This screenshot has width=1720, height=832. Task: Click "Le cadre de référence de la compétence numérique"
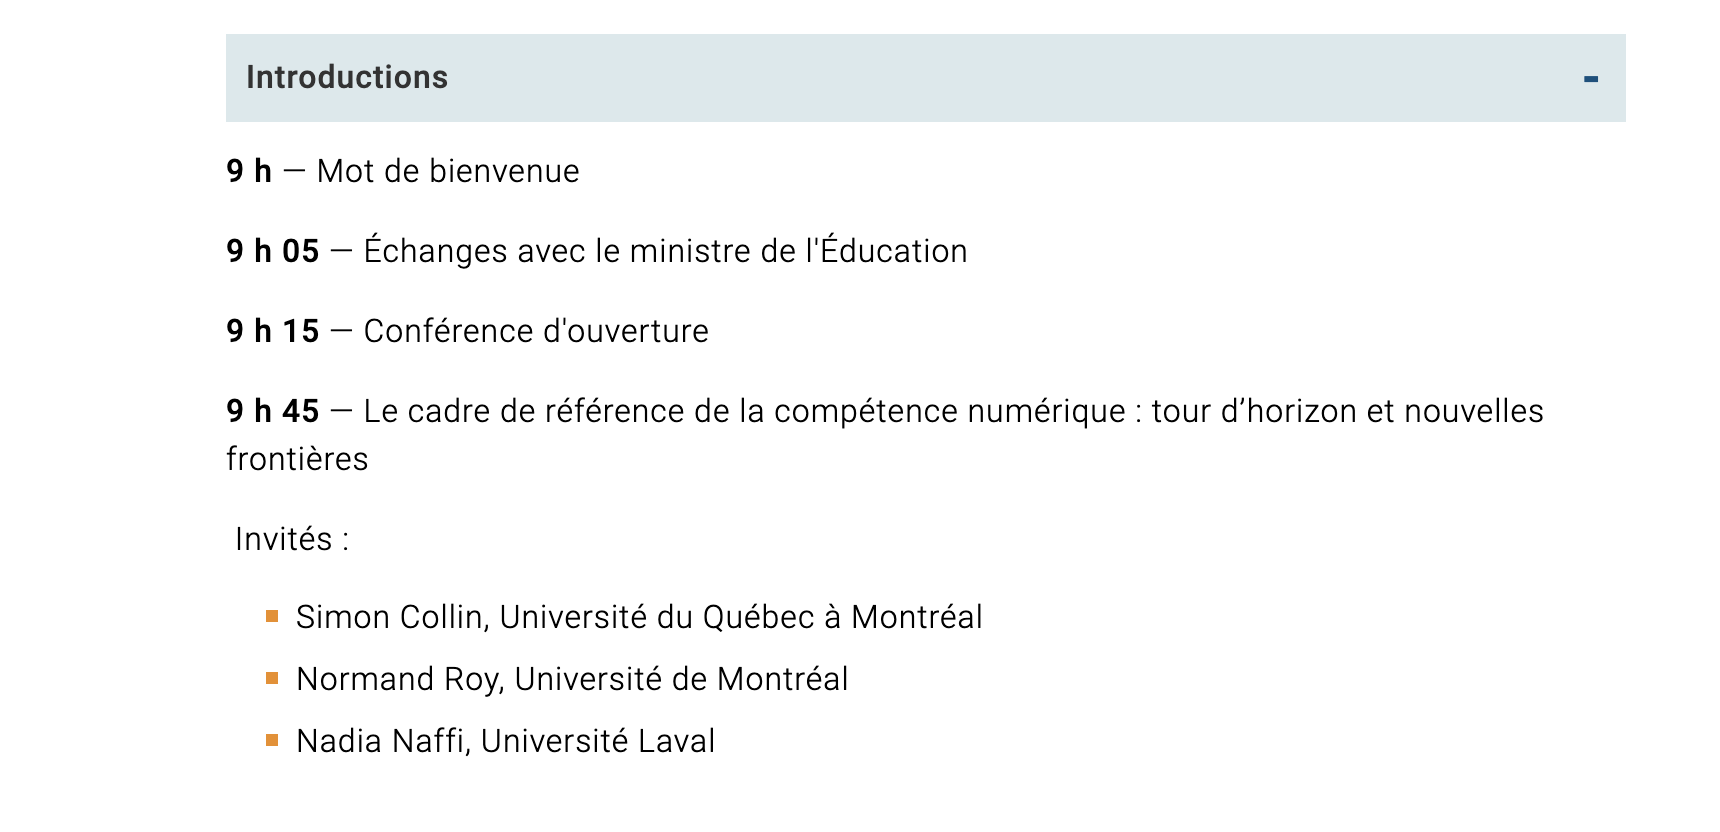(744, 411)
